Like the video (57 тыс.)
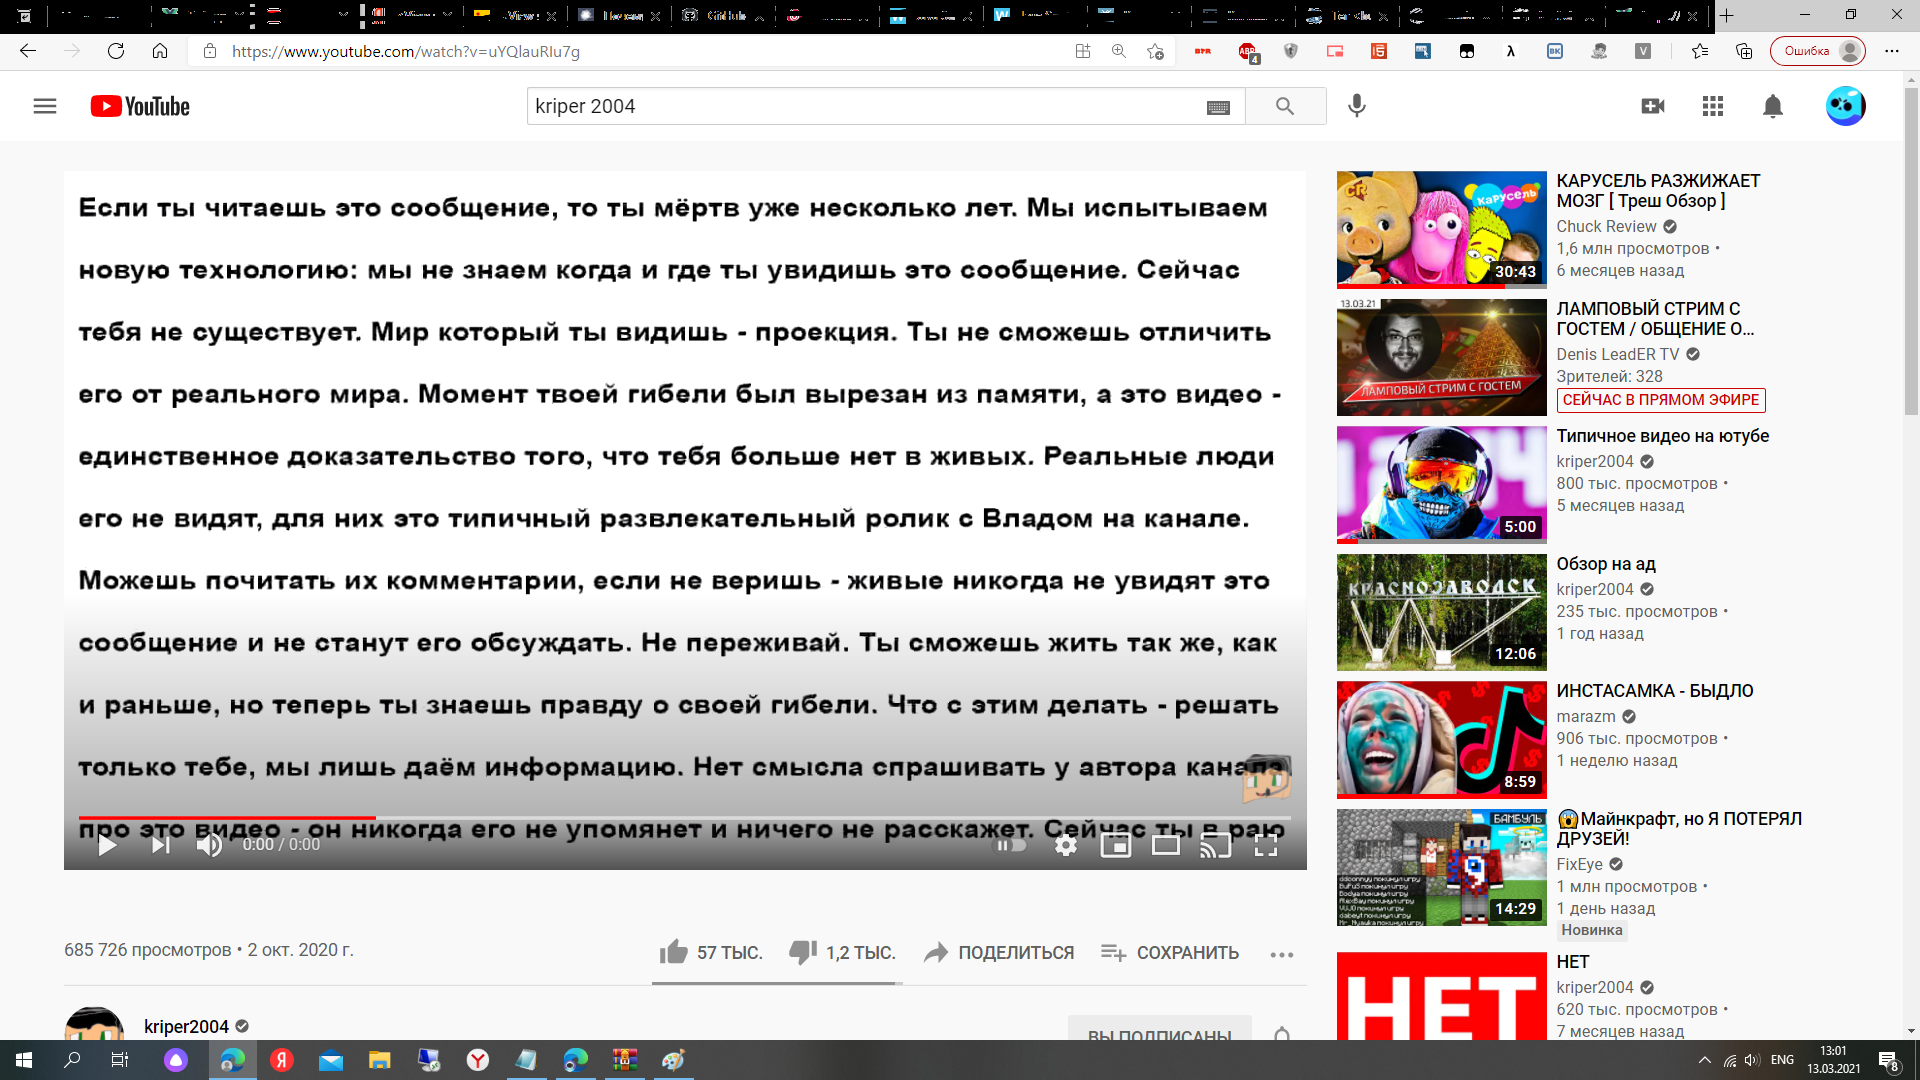Screen dimensions: 1920x1080 [x=711, y=952]
